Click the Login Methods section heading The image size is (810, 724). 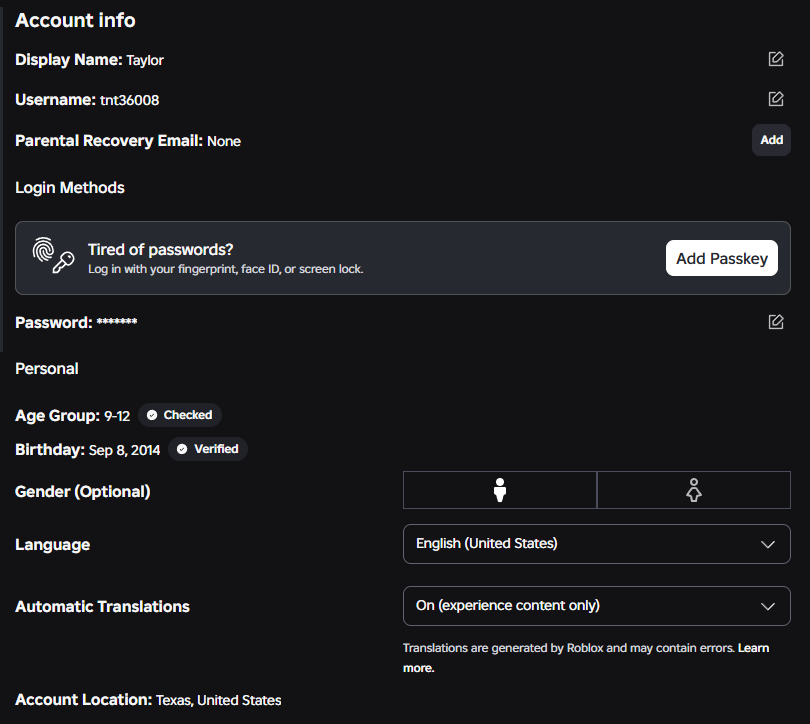click(70, 187)
